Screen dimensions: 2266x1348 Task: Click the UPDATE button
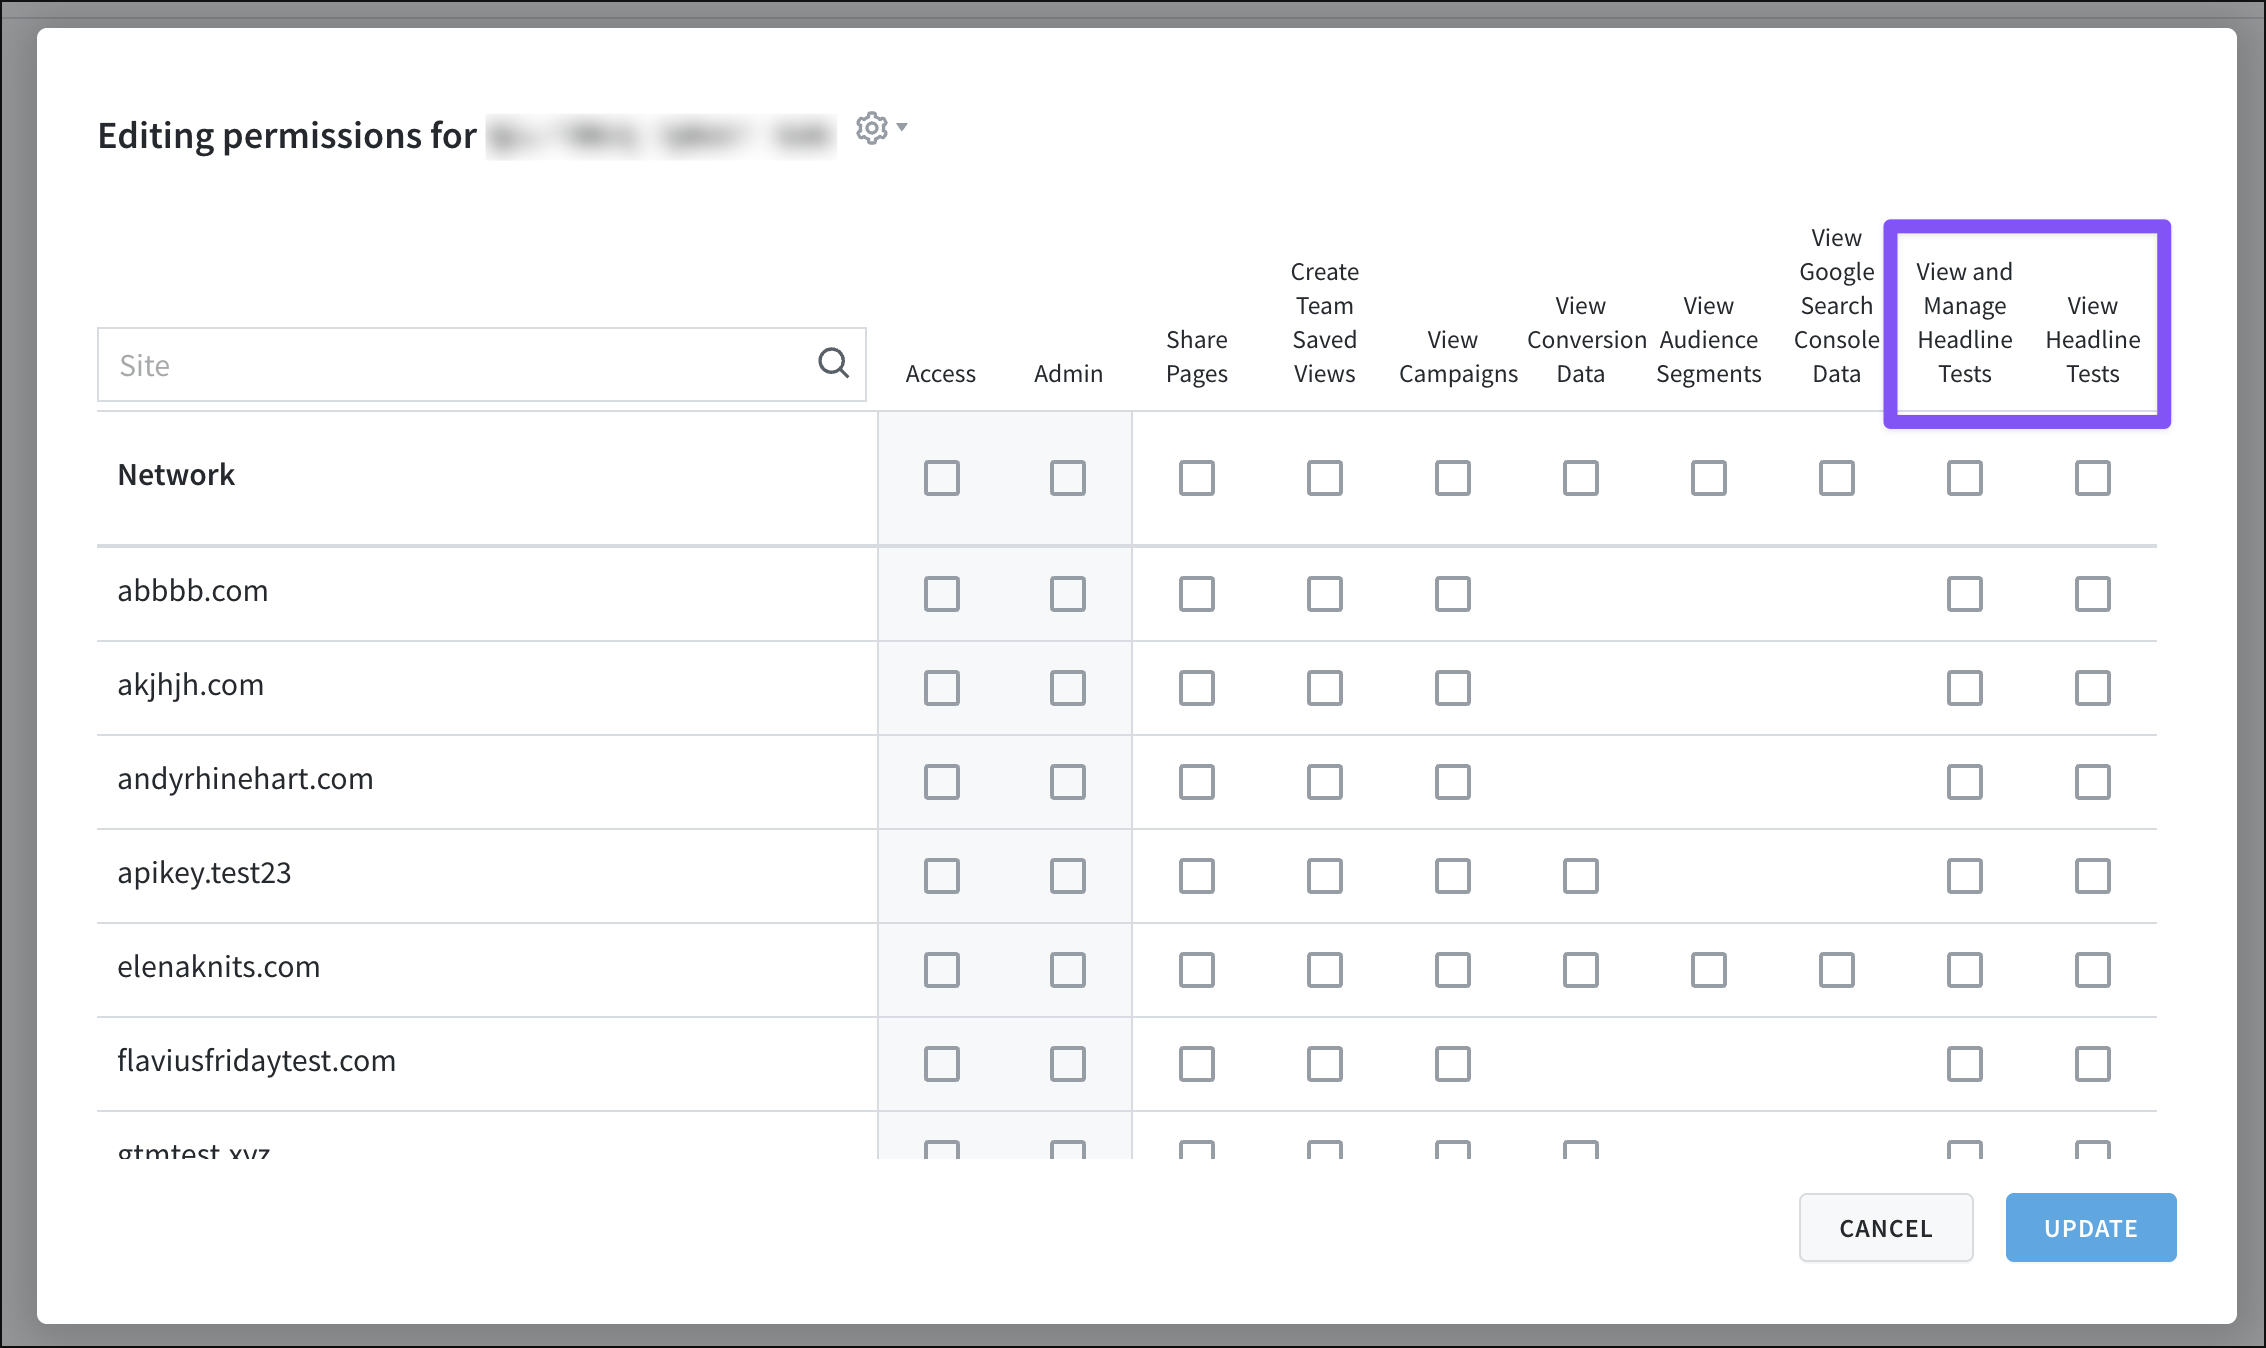click(x=2091, y=1227)
